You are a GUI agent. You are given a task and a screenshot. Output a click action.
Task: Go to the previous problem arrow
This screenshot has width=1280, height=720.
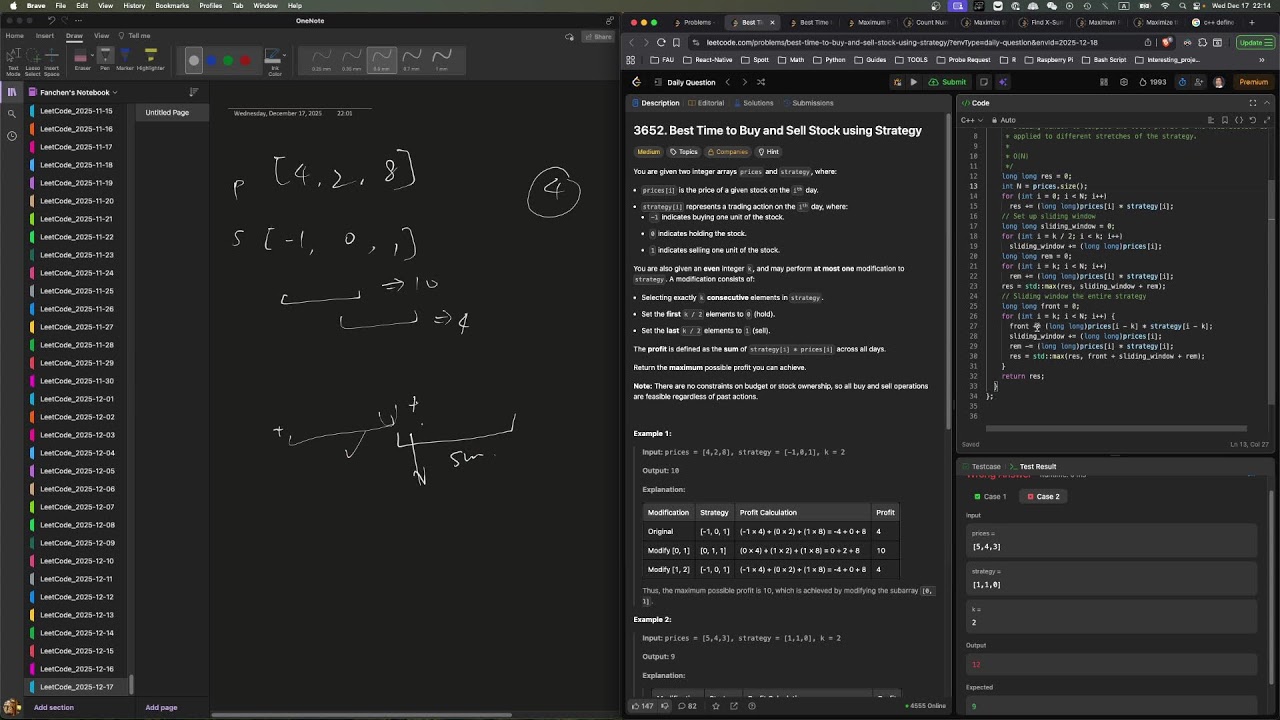click(x=727, y=82)
